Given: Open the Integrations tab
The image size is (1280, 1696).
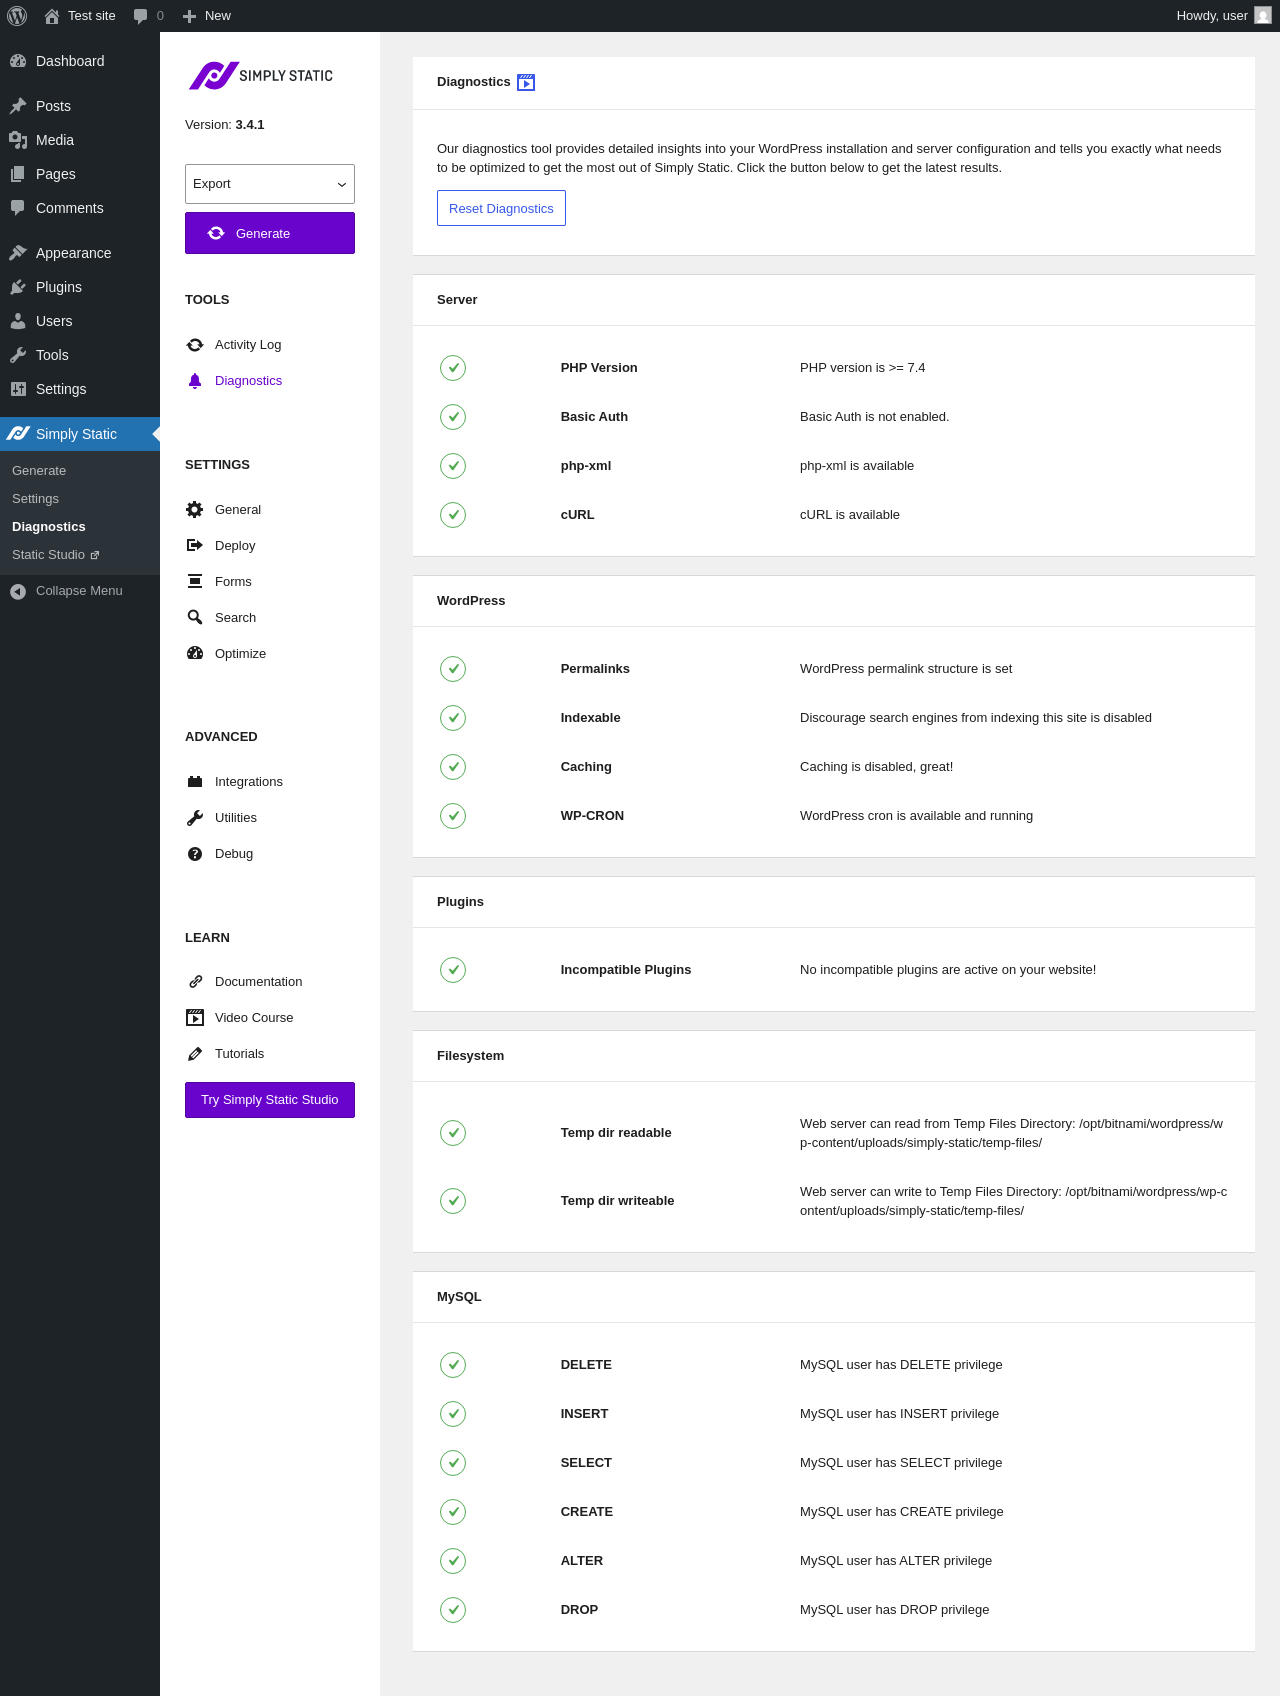Looking at the screenshot, I should point(248,782).
